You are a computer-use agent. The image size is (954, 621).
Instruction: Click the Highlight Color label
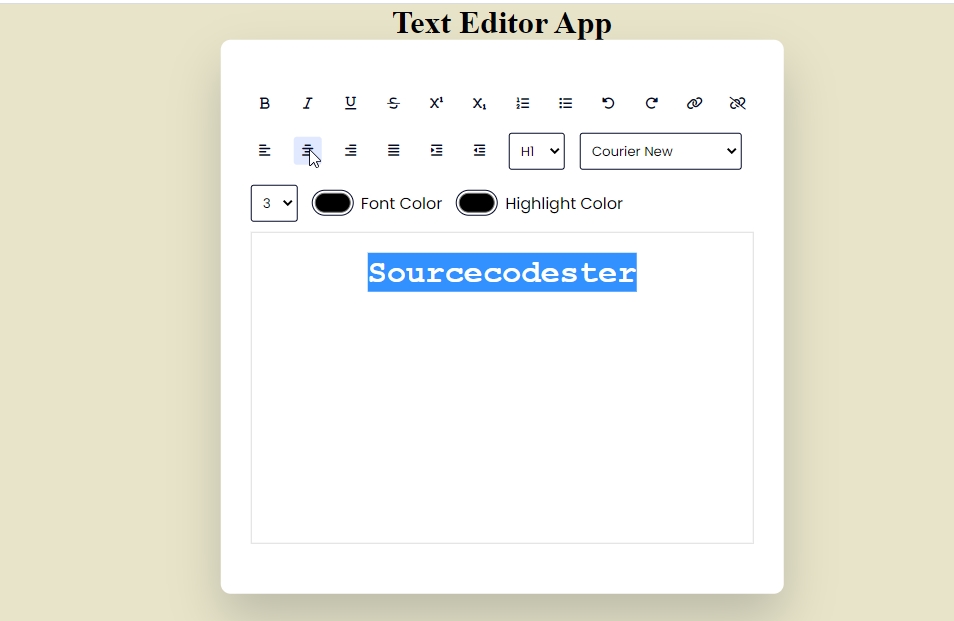click(564, 203)
